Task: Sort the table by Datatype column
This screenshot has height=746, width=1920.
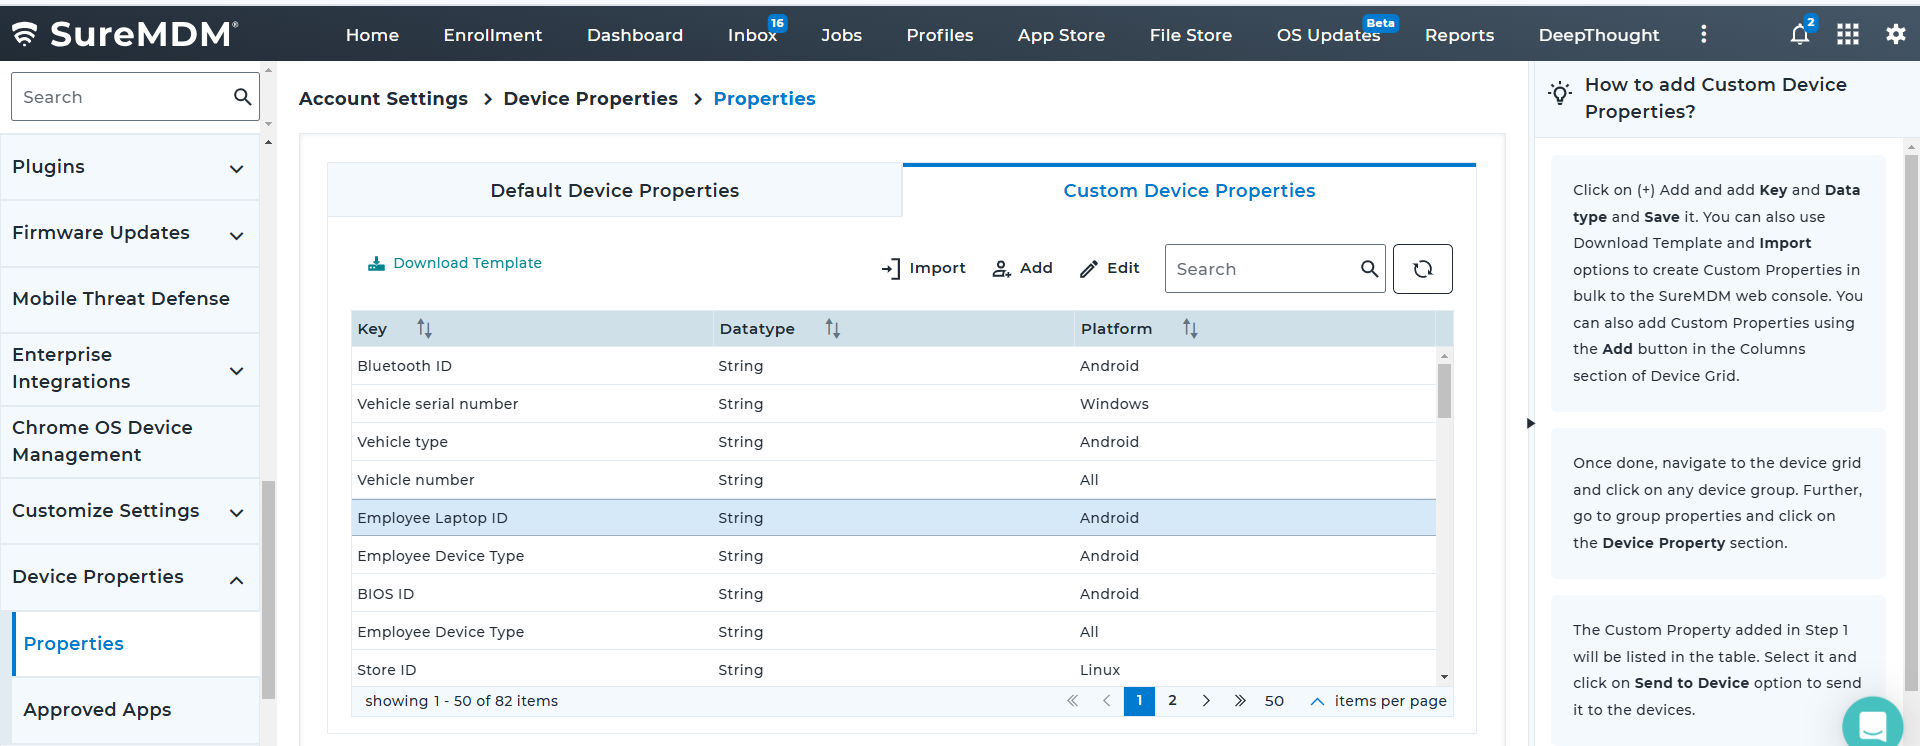Action: 832,328
